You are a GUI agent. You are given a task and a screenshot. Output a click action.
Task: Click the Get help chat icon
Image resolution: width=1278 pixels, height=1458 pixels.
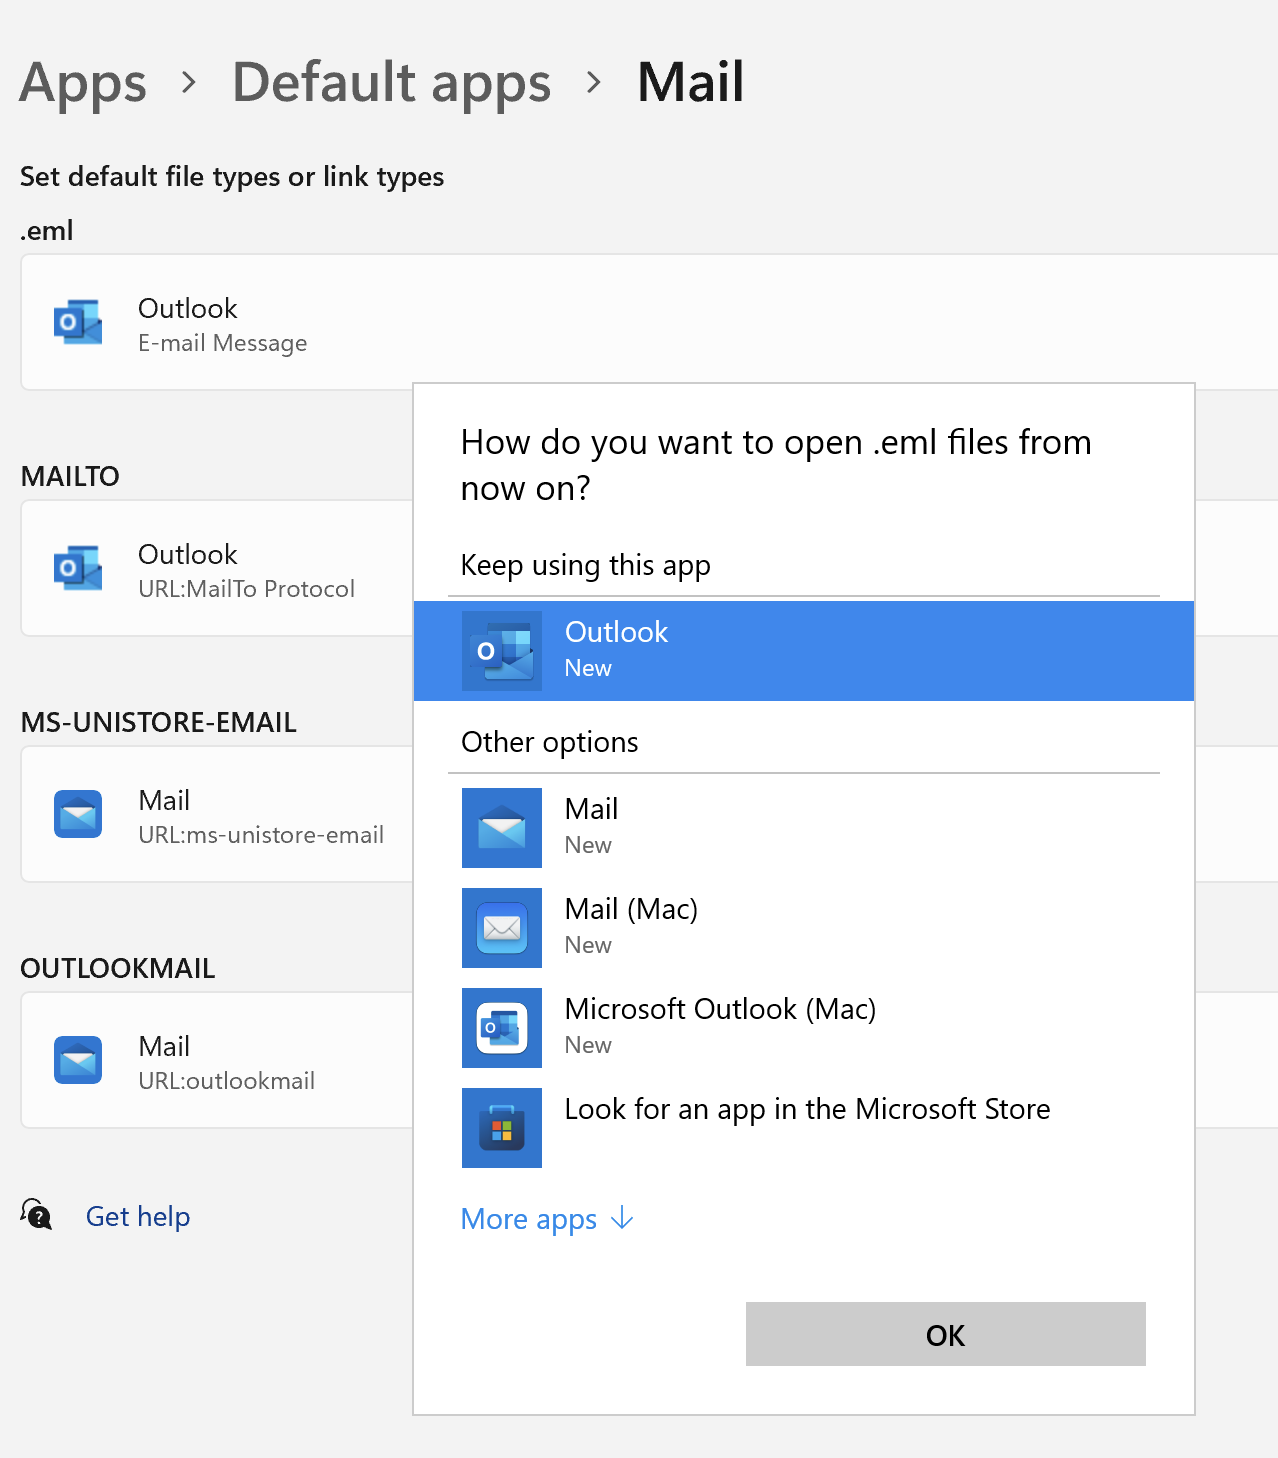37,1215
